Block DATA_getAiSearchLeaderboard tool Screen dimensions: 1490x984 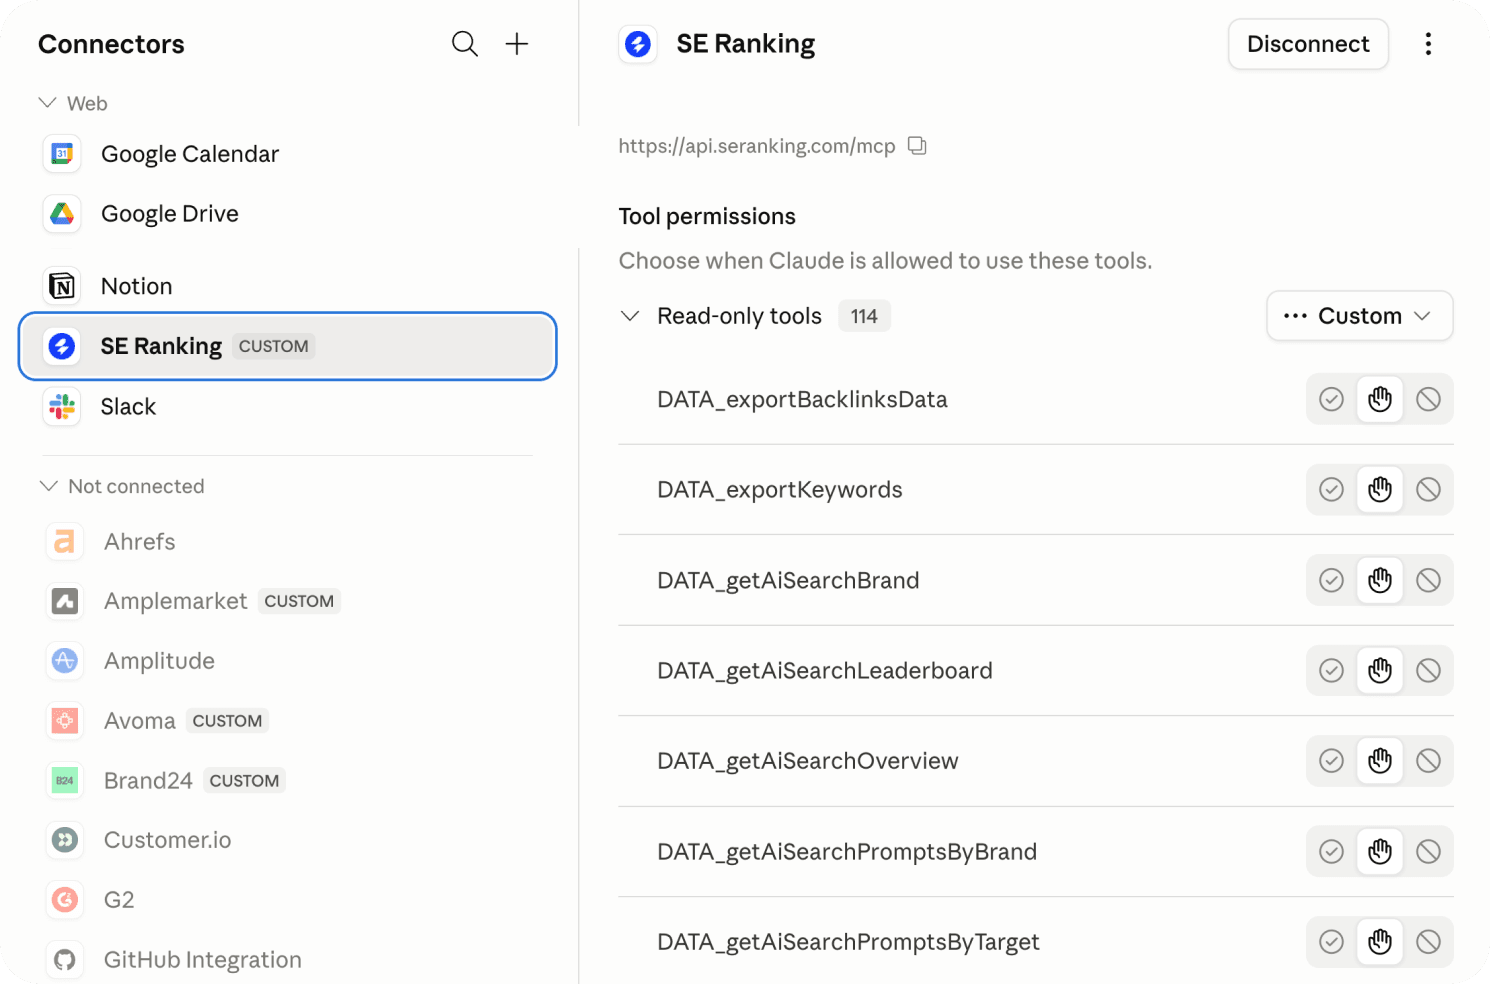(x=1429, y=670)
